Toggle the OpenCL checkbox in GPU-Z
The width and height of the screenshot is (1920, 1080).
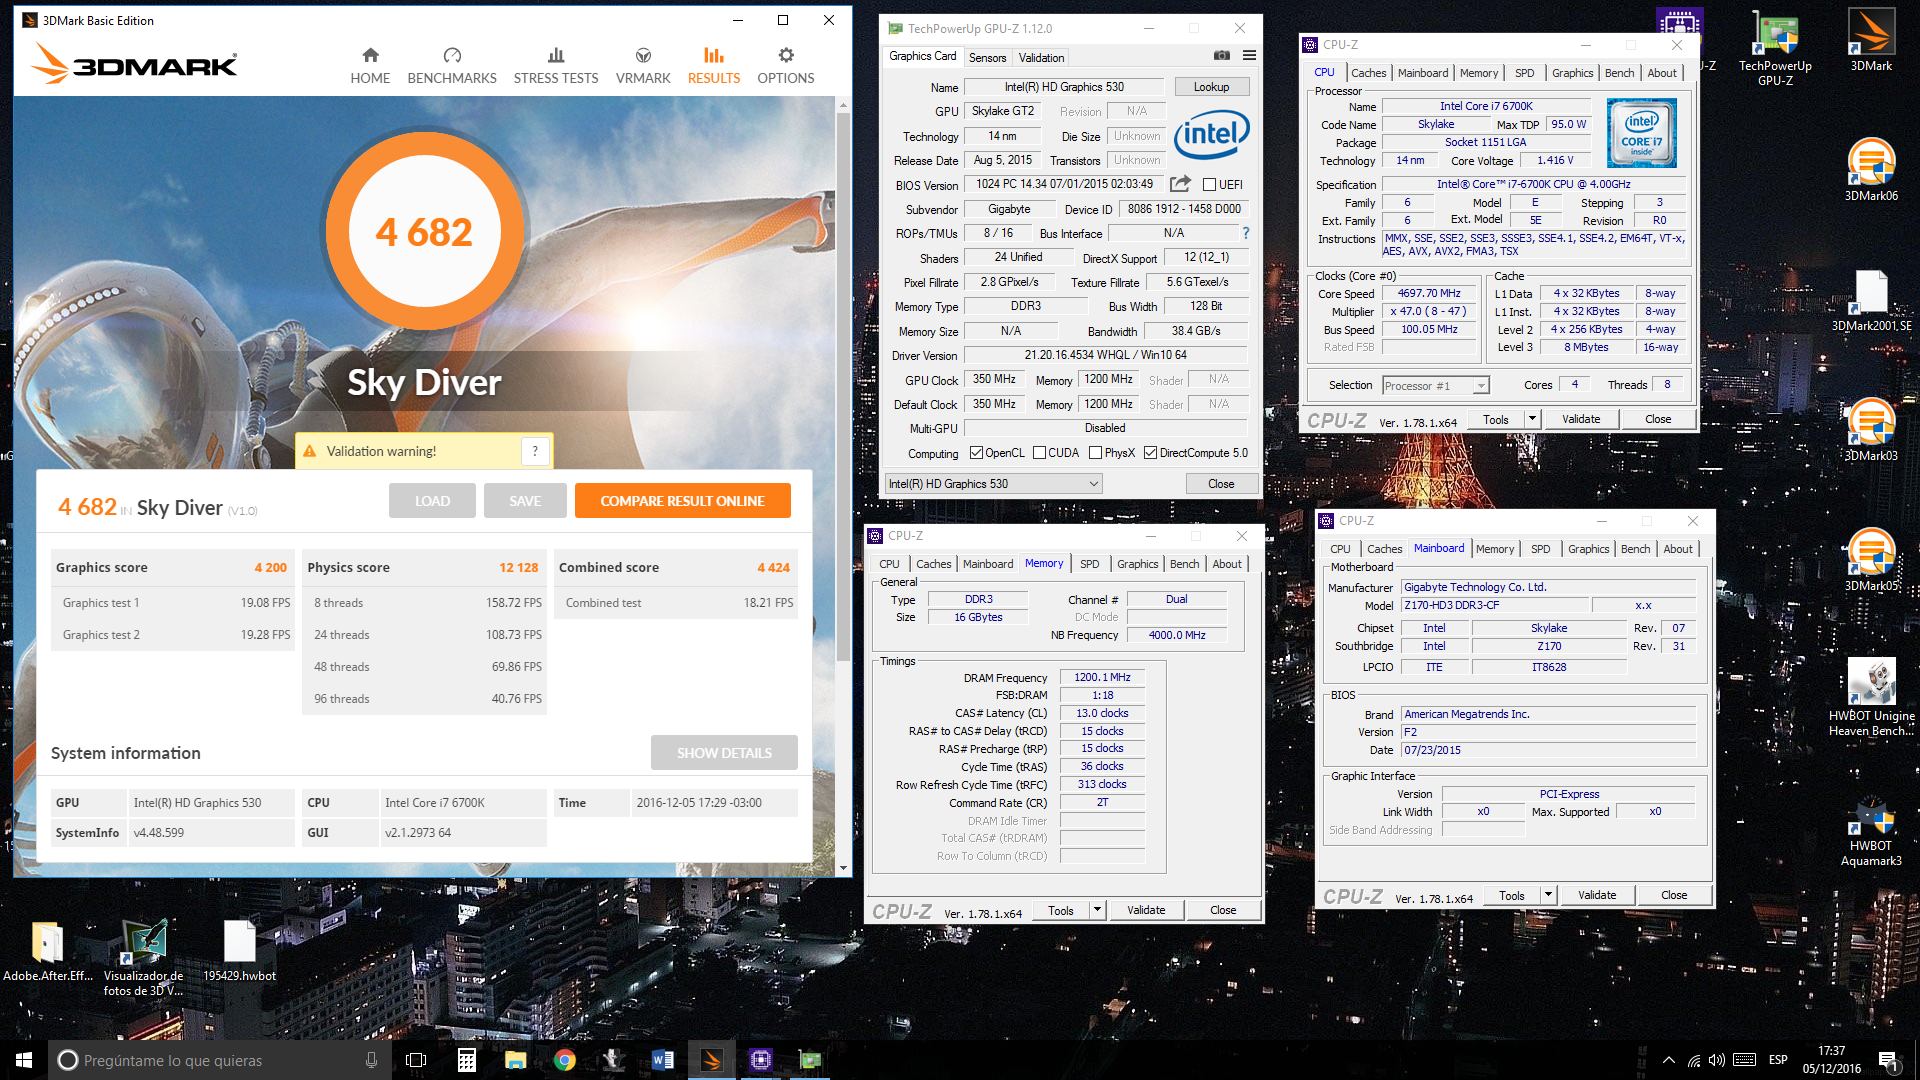(x=976, y=453)
